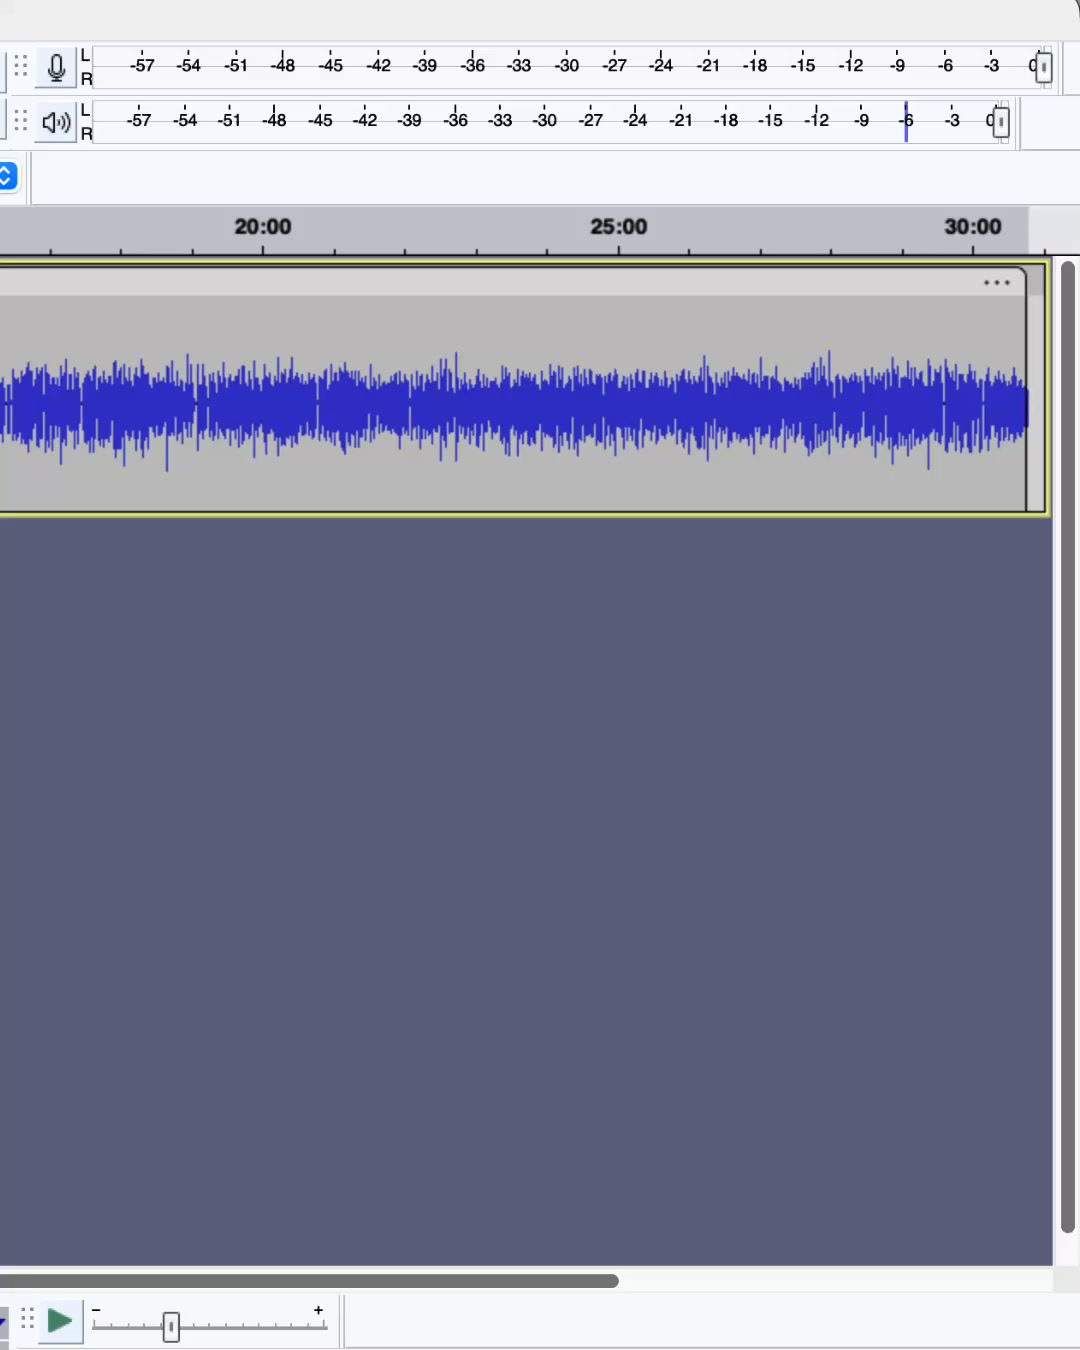Click the 20:00 mark on timeline ruler
1080x1350 pixels.
[x=263, y=227]
